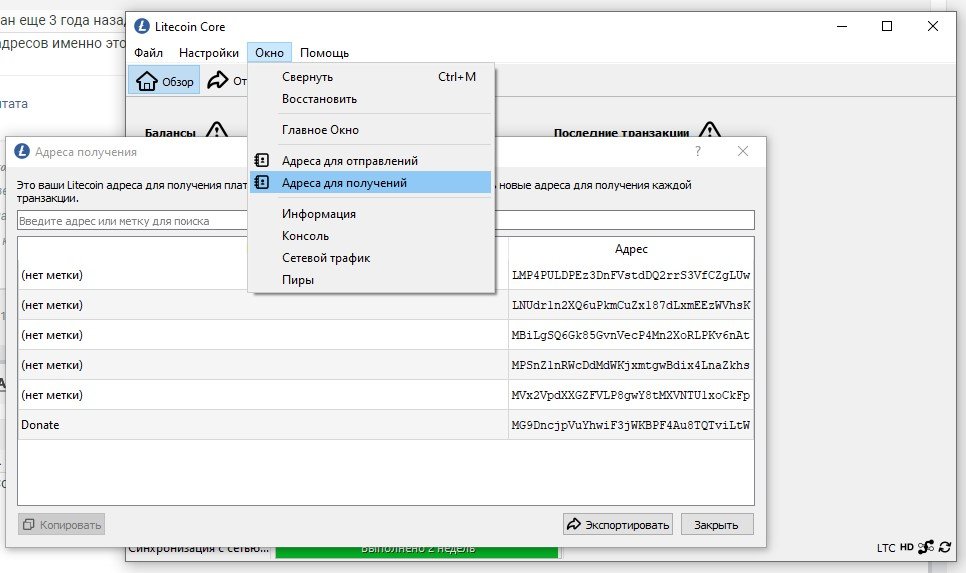Select the Donate label cell
The width and height of the screenshot is (966, 573).
263,425
